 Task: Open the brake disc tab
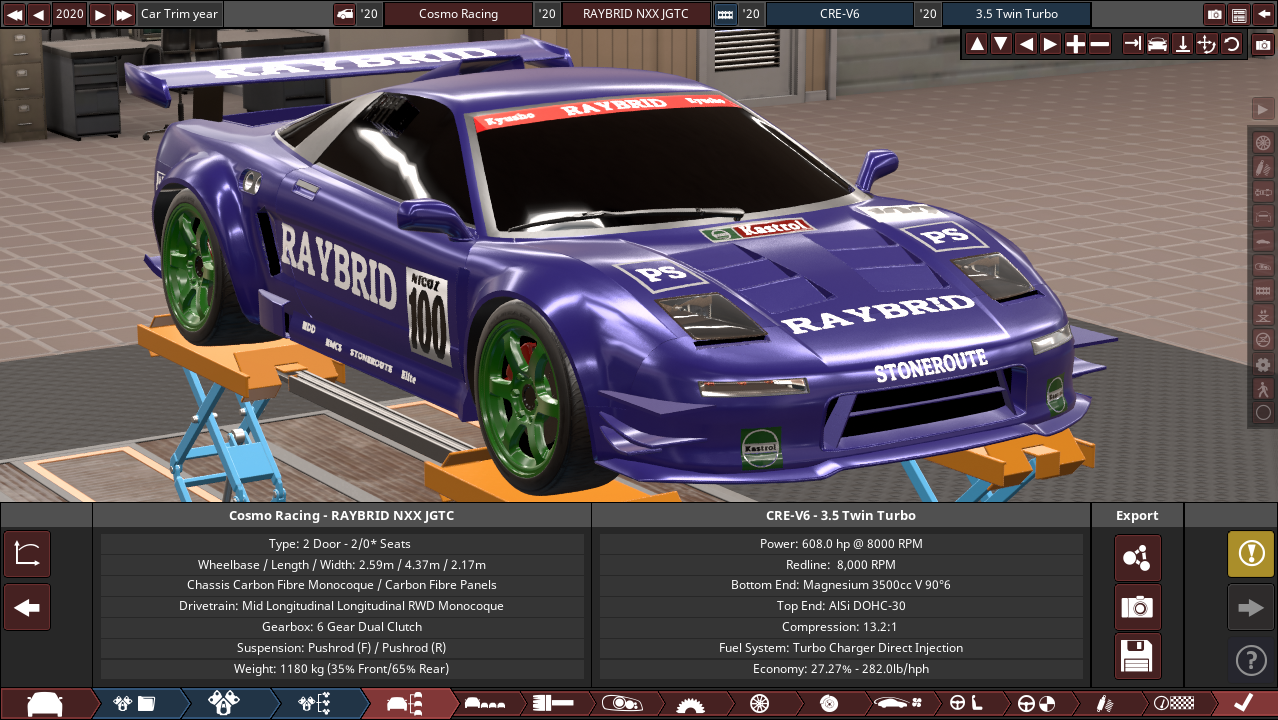(x=828, y=704)
